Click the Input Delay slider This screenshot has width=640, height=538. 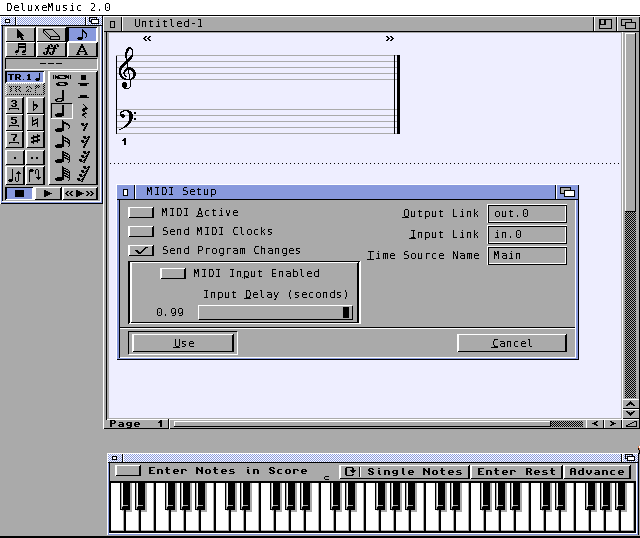coord(276,313)
